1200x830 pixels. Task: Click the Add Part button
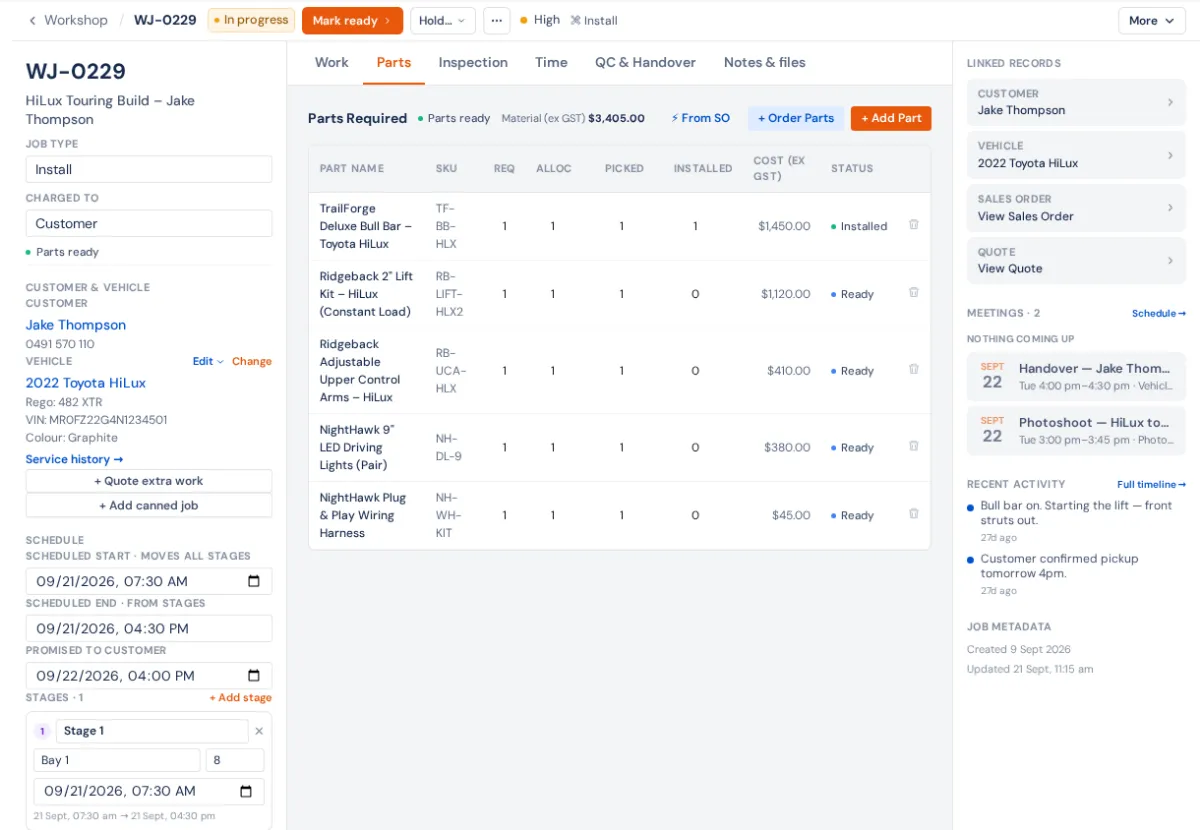click(x=891, y=118)
